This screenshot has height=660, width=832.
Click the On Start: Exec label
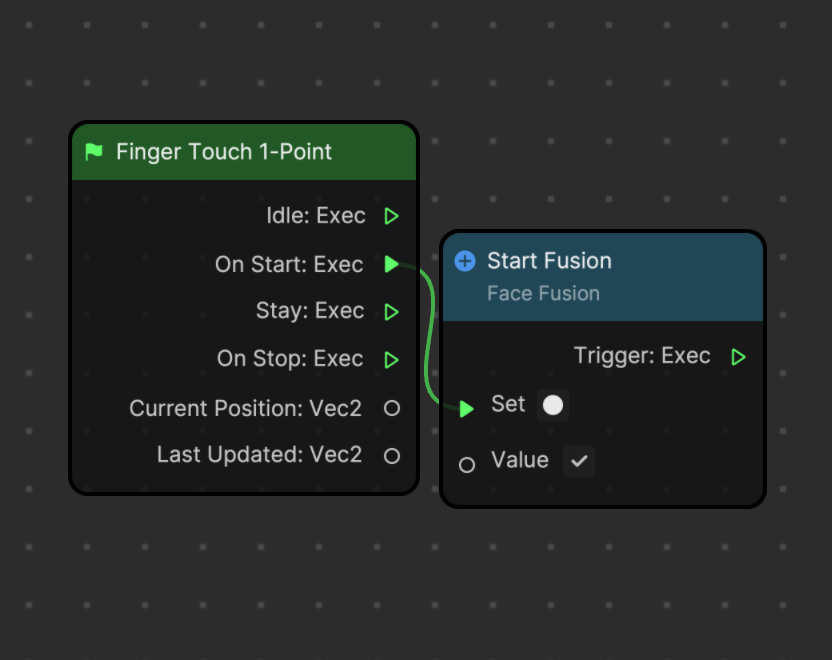click(x=289, y=264)
